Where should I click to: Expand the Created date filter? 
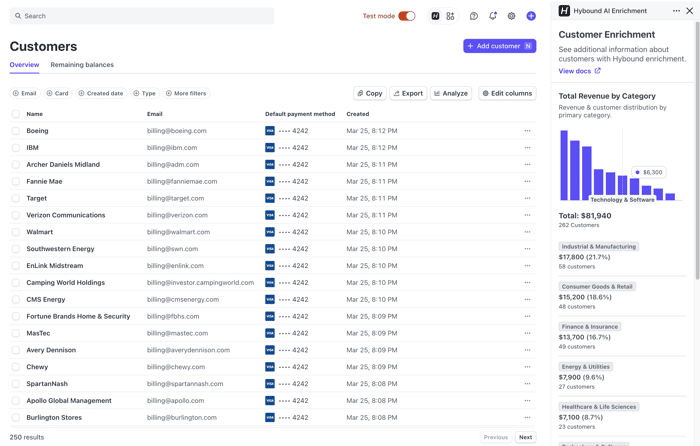[x=101, y=93]
